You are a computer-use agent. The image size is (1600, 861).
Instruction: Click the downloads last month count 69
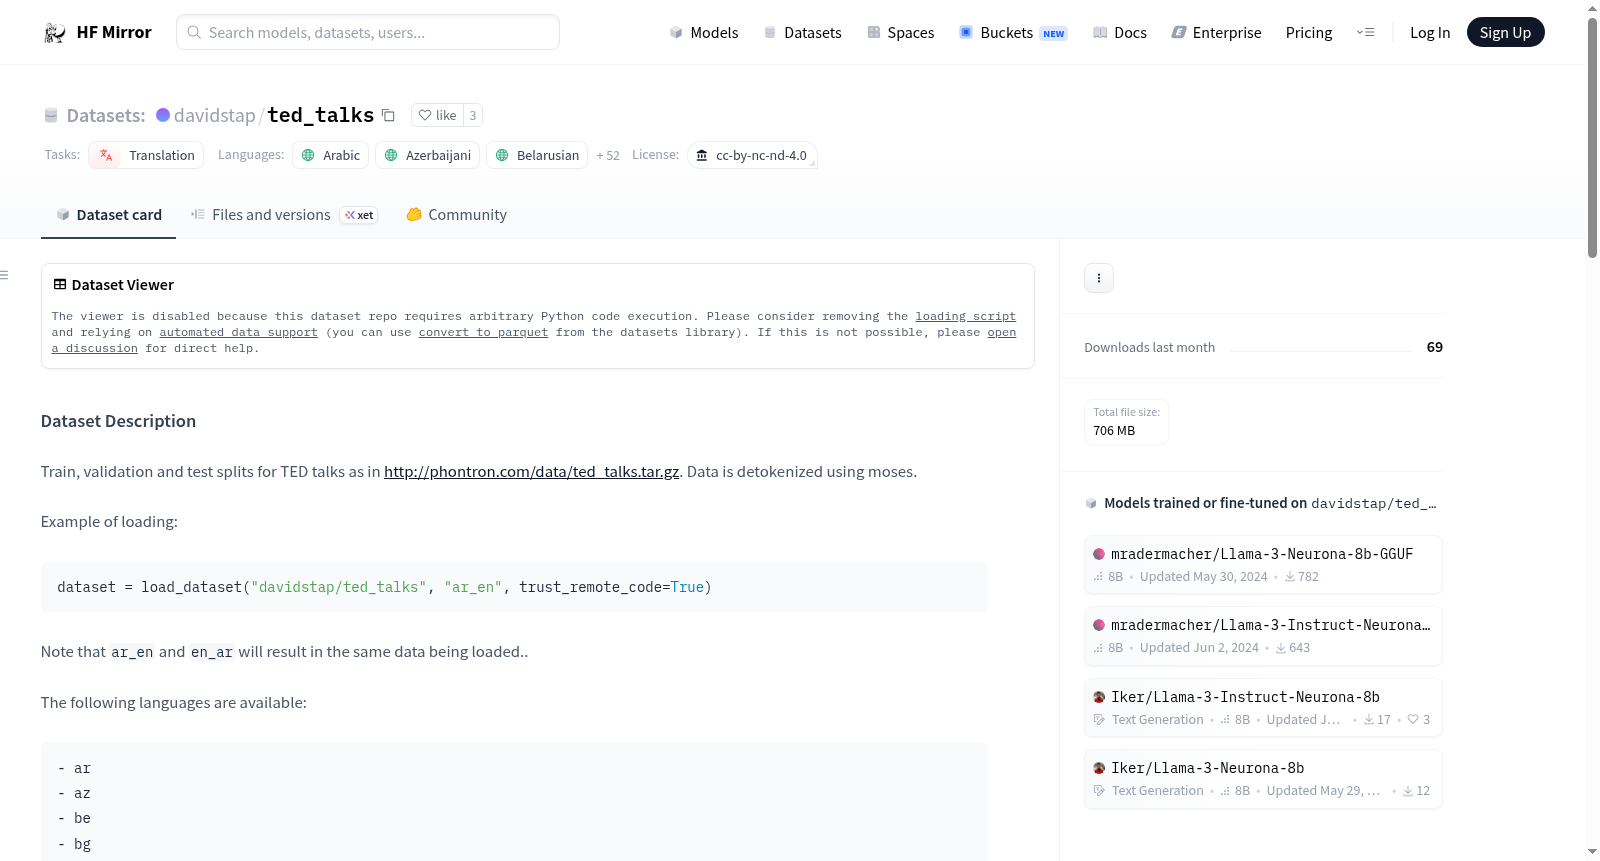click(1435, 347)
